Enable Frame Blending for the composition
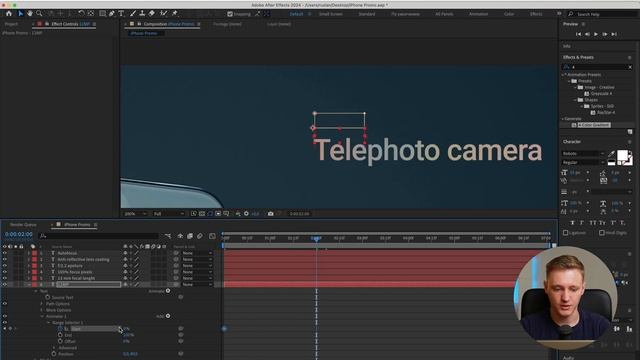This screenshot has height=360, width=640. pyautogui.click(x=190, y=236)
